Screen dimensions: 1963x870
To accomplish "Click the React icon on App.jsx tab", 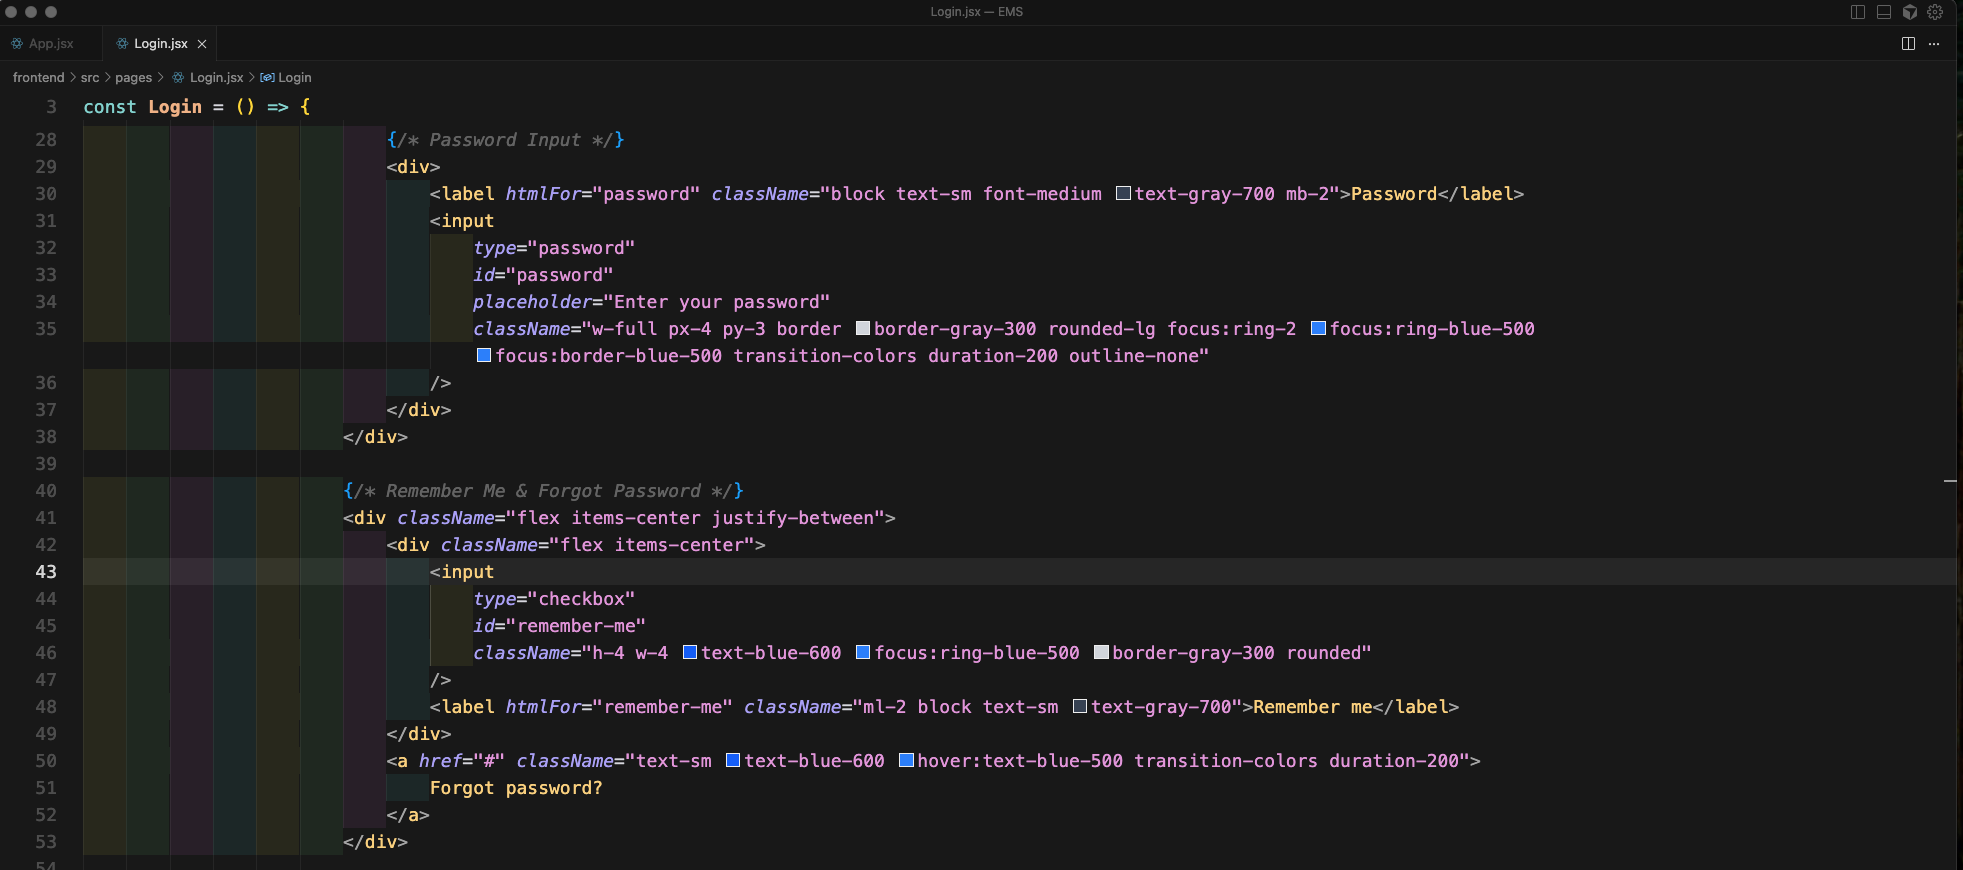I will (x=17, y=44).
